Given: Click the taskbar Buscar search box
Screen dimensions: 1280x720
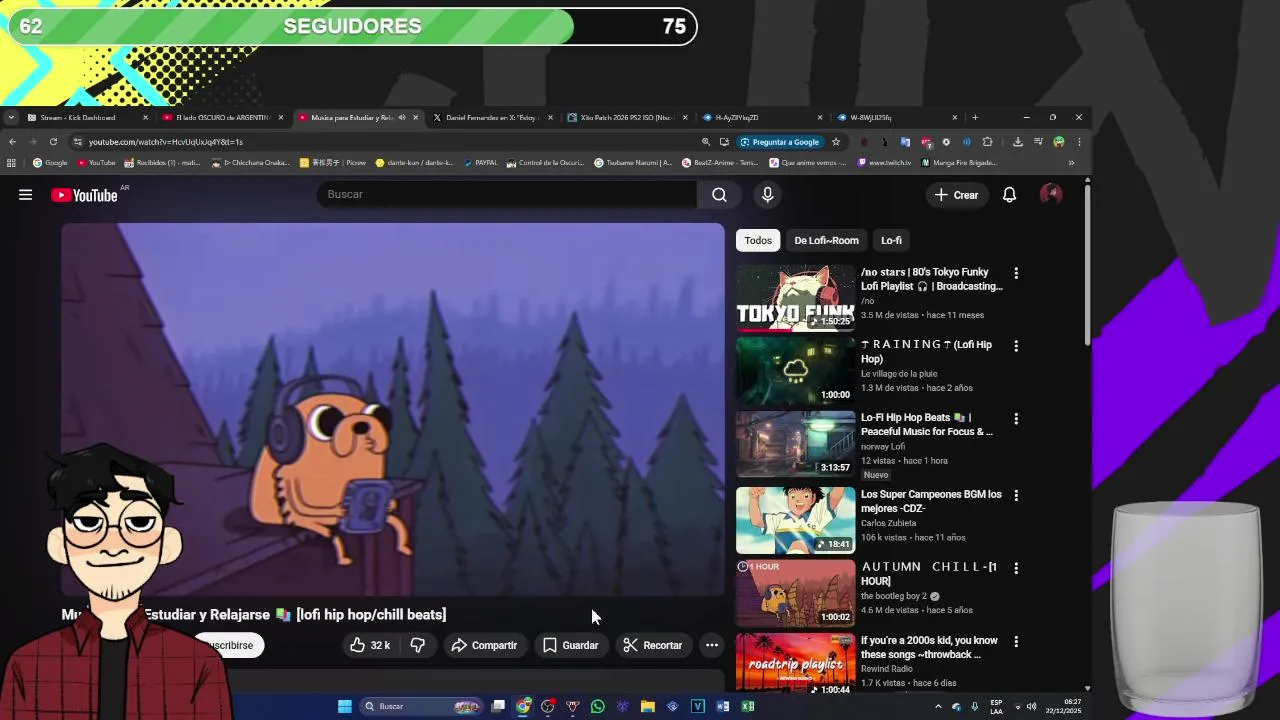Looking at the screenshot, I should 420,706.
